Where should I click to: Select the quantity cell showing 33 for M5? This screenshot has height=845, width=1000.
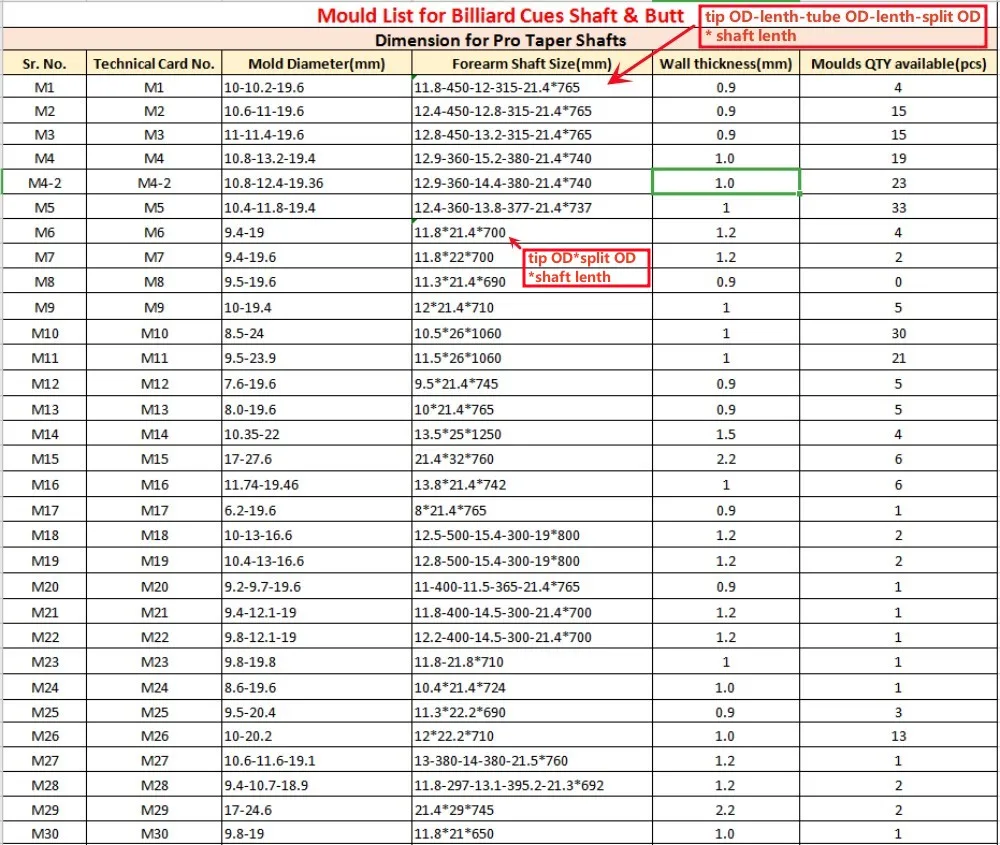pyautogui.click(x=897, y=207)
